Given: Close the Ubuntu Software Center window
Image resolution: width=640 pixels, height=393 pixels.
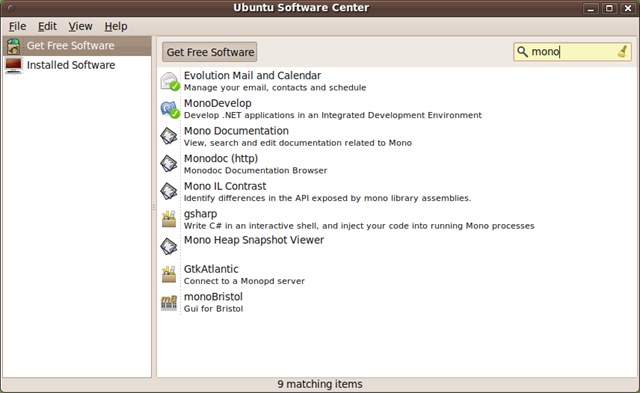Looking at the screenshot, I should [628, 8].
